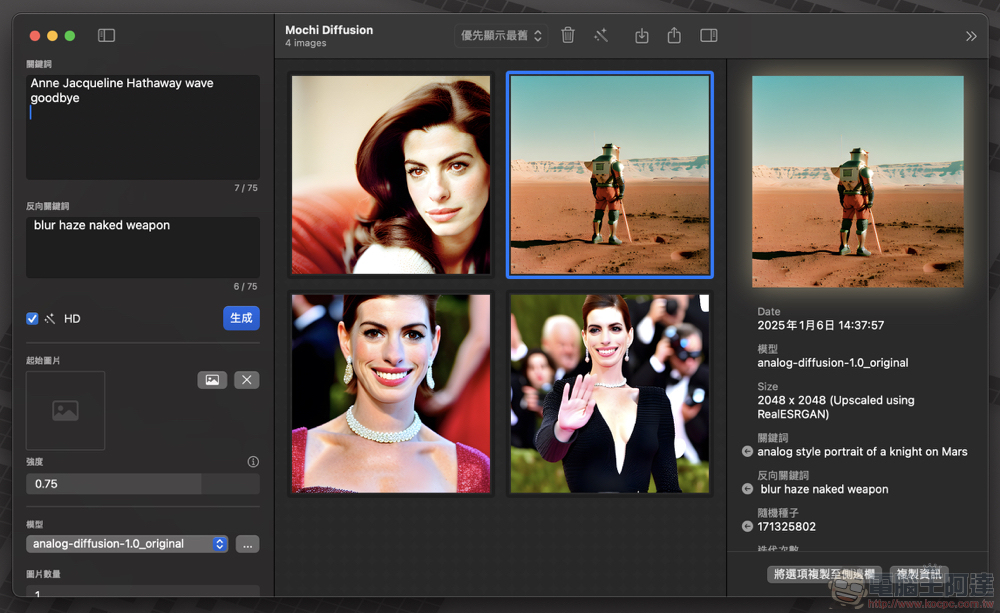The height and width of the screenshot is (613, 1000).
Task: Click the share icon in toolbar
Action: tap(674, 36)
